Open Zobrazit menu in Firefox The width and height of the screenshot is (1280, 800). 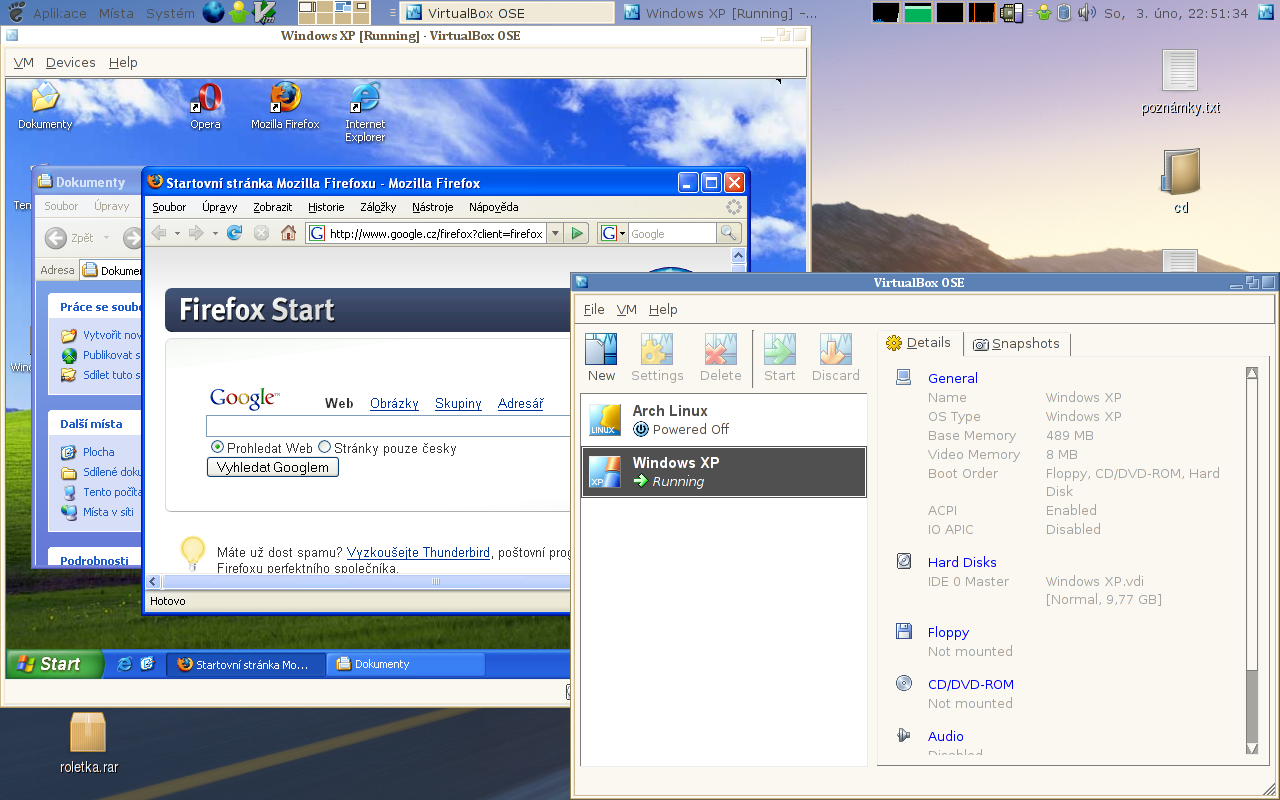click(x=272, y=207)
